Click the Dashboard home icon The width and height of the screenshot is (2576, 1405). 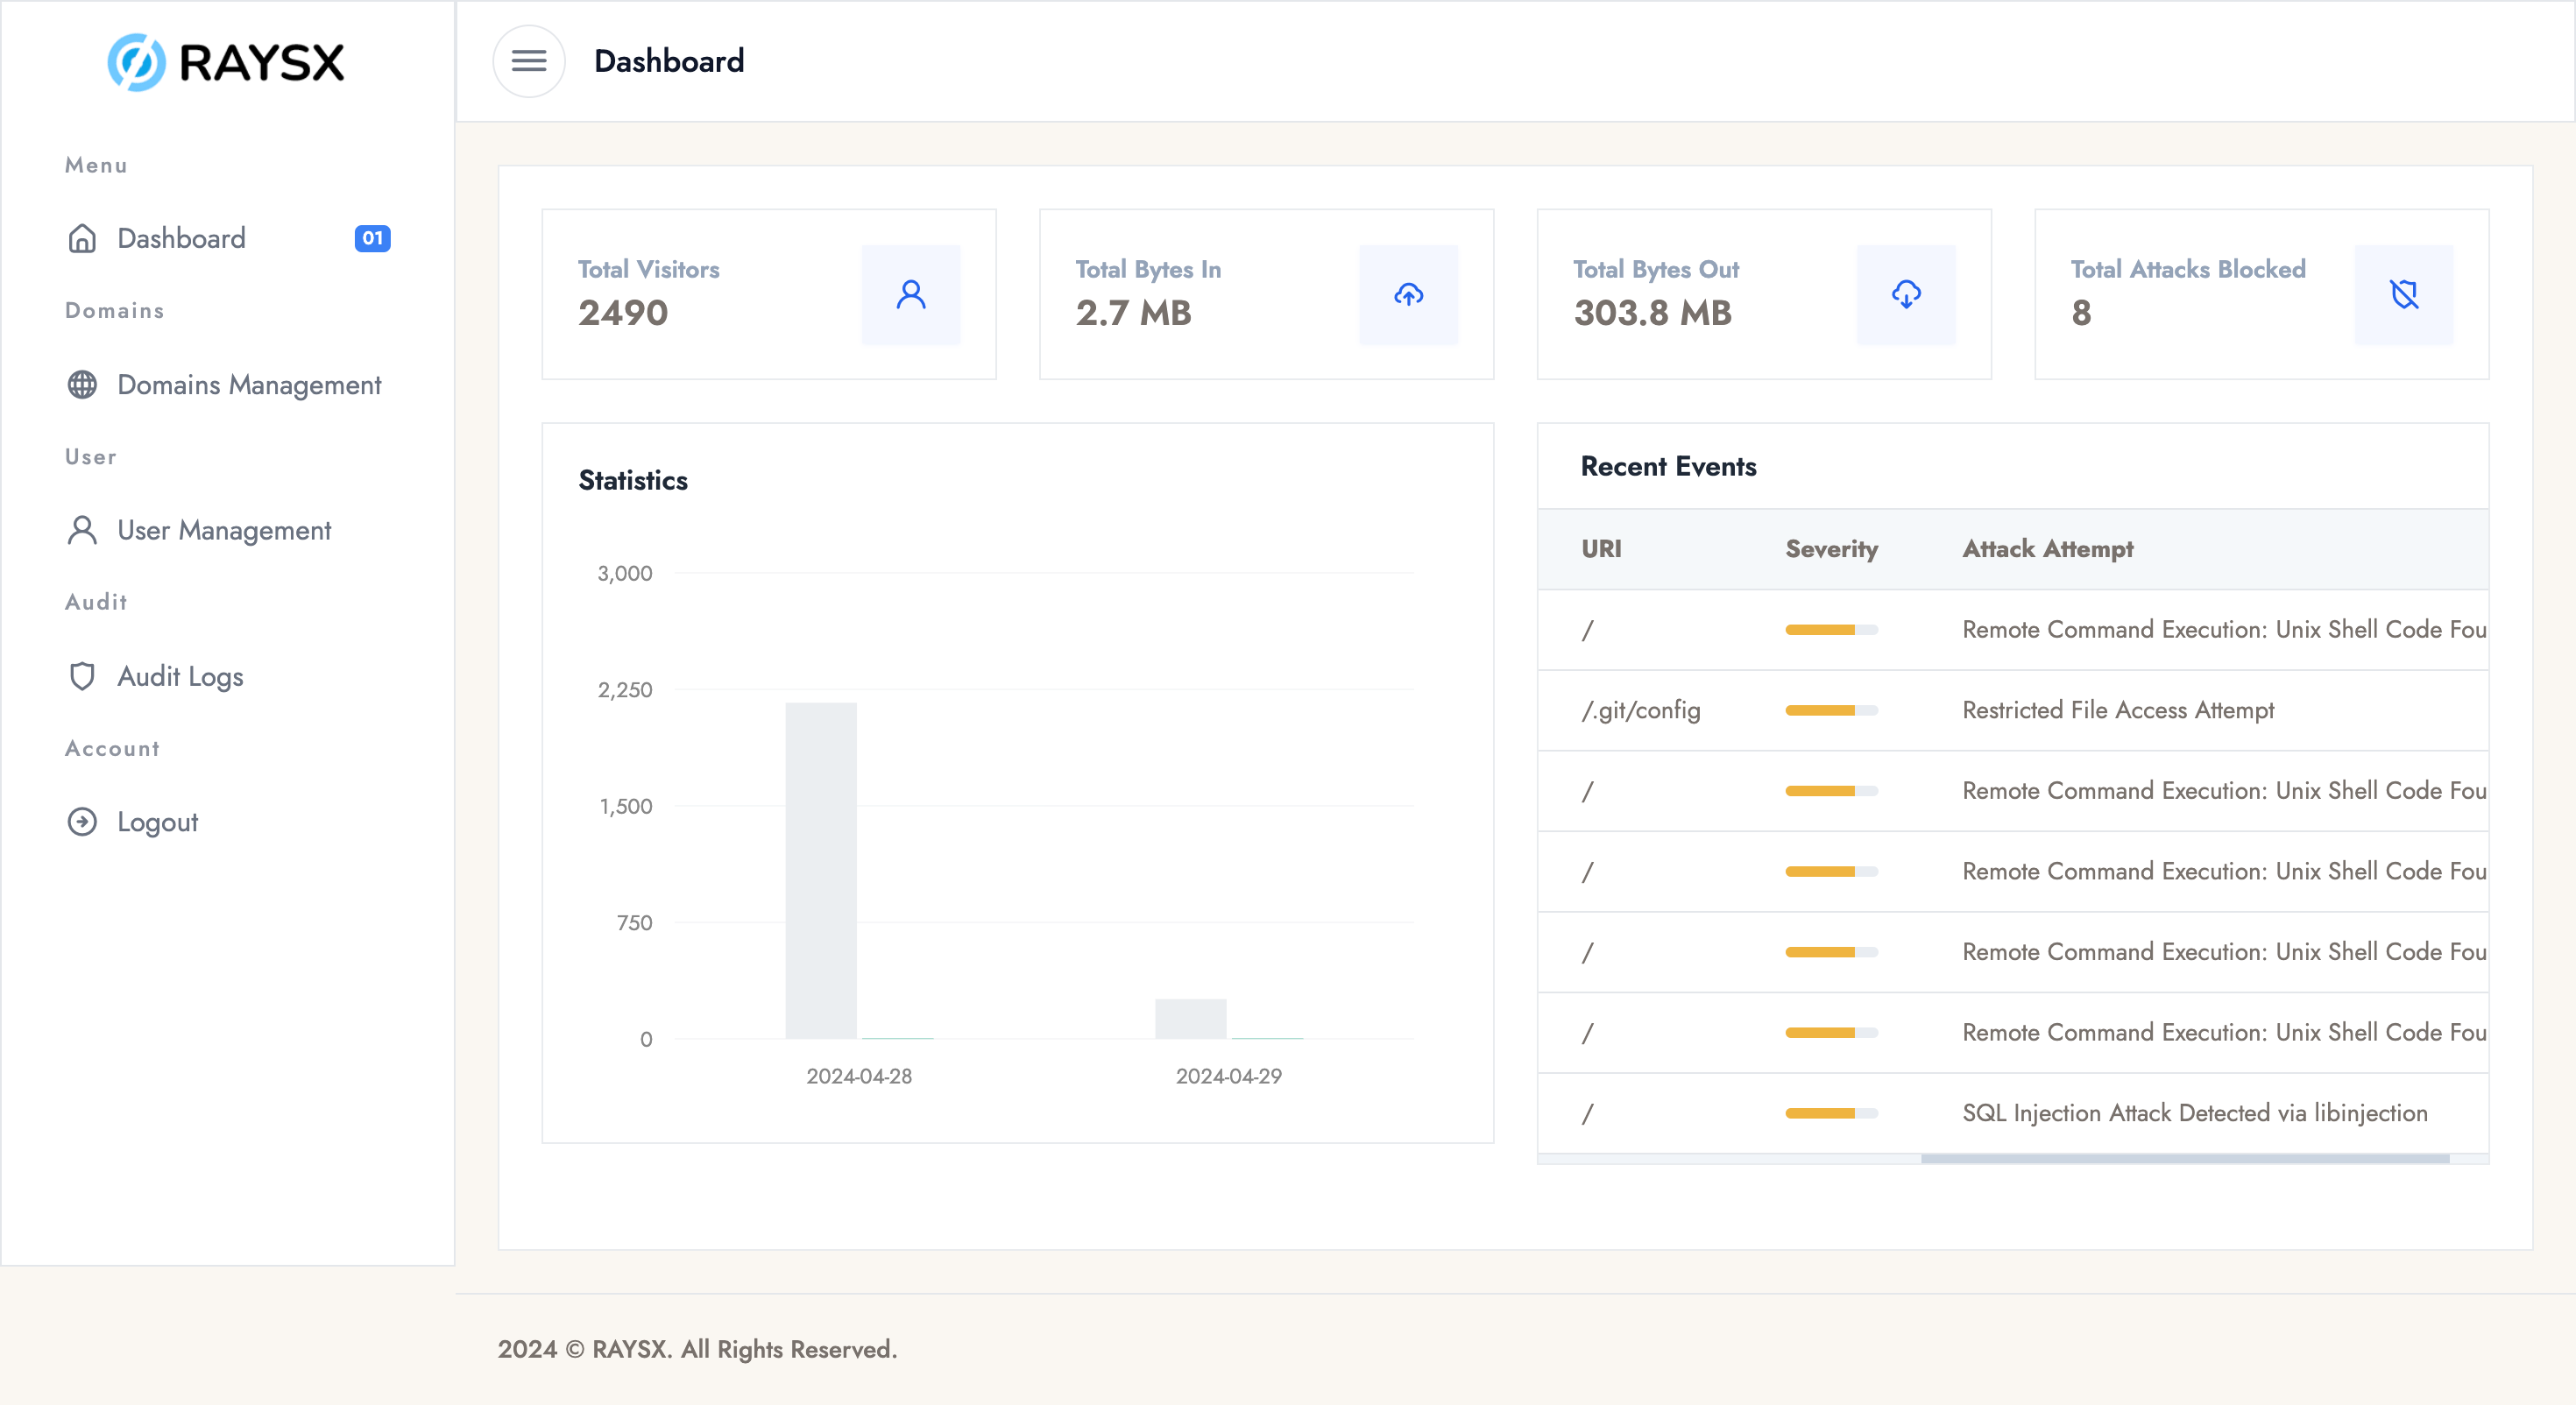(82, 238)
